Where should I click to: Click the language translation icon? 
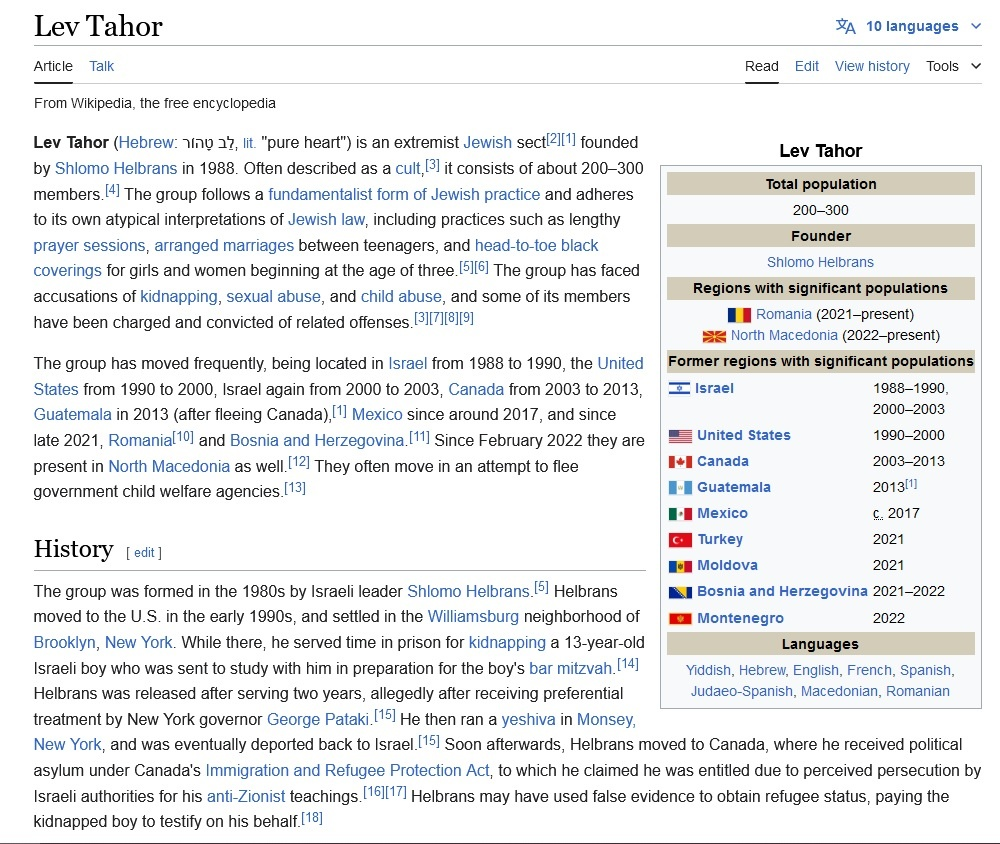[x=846, y=26]
